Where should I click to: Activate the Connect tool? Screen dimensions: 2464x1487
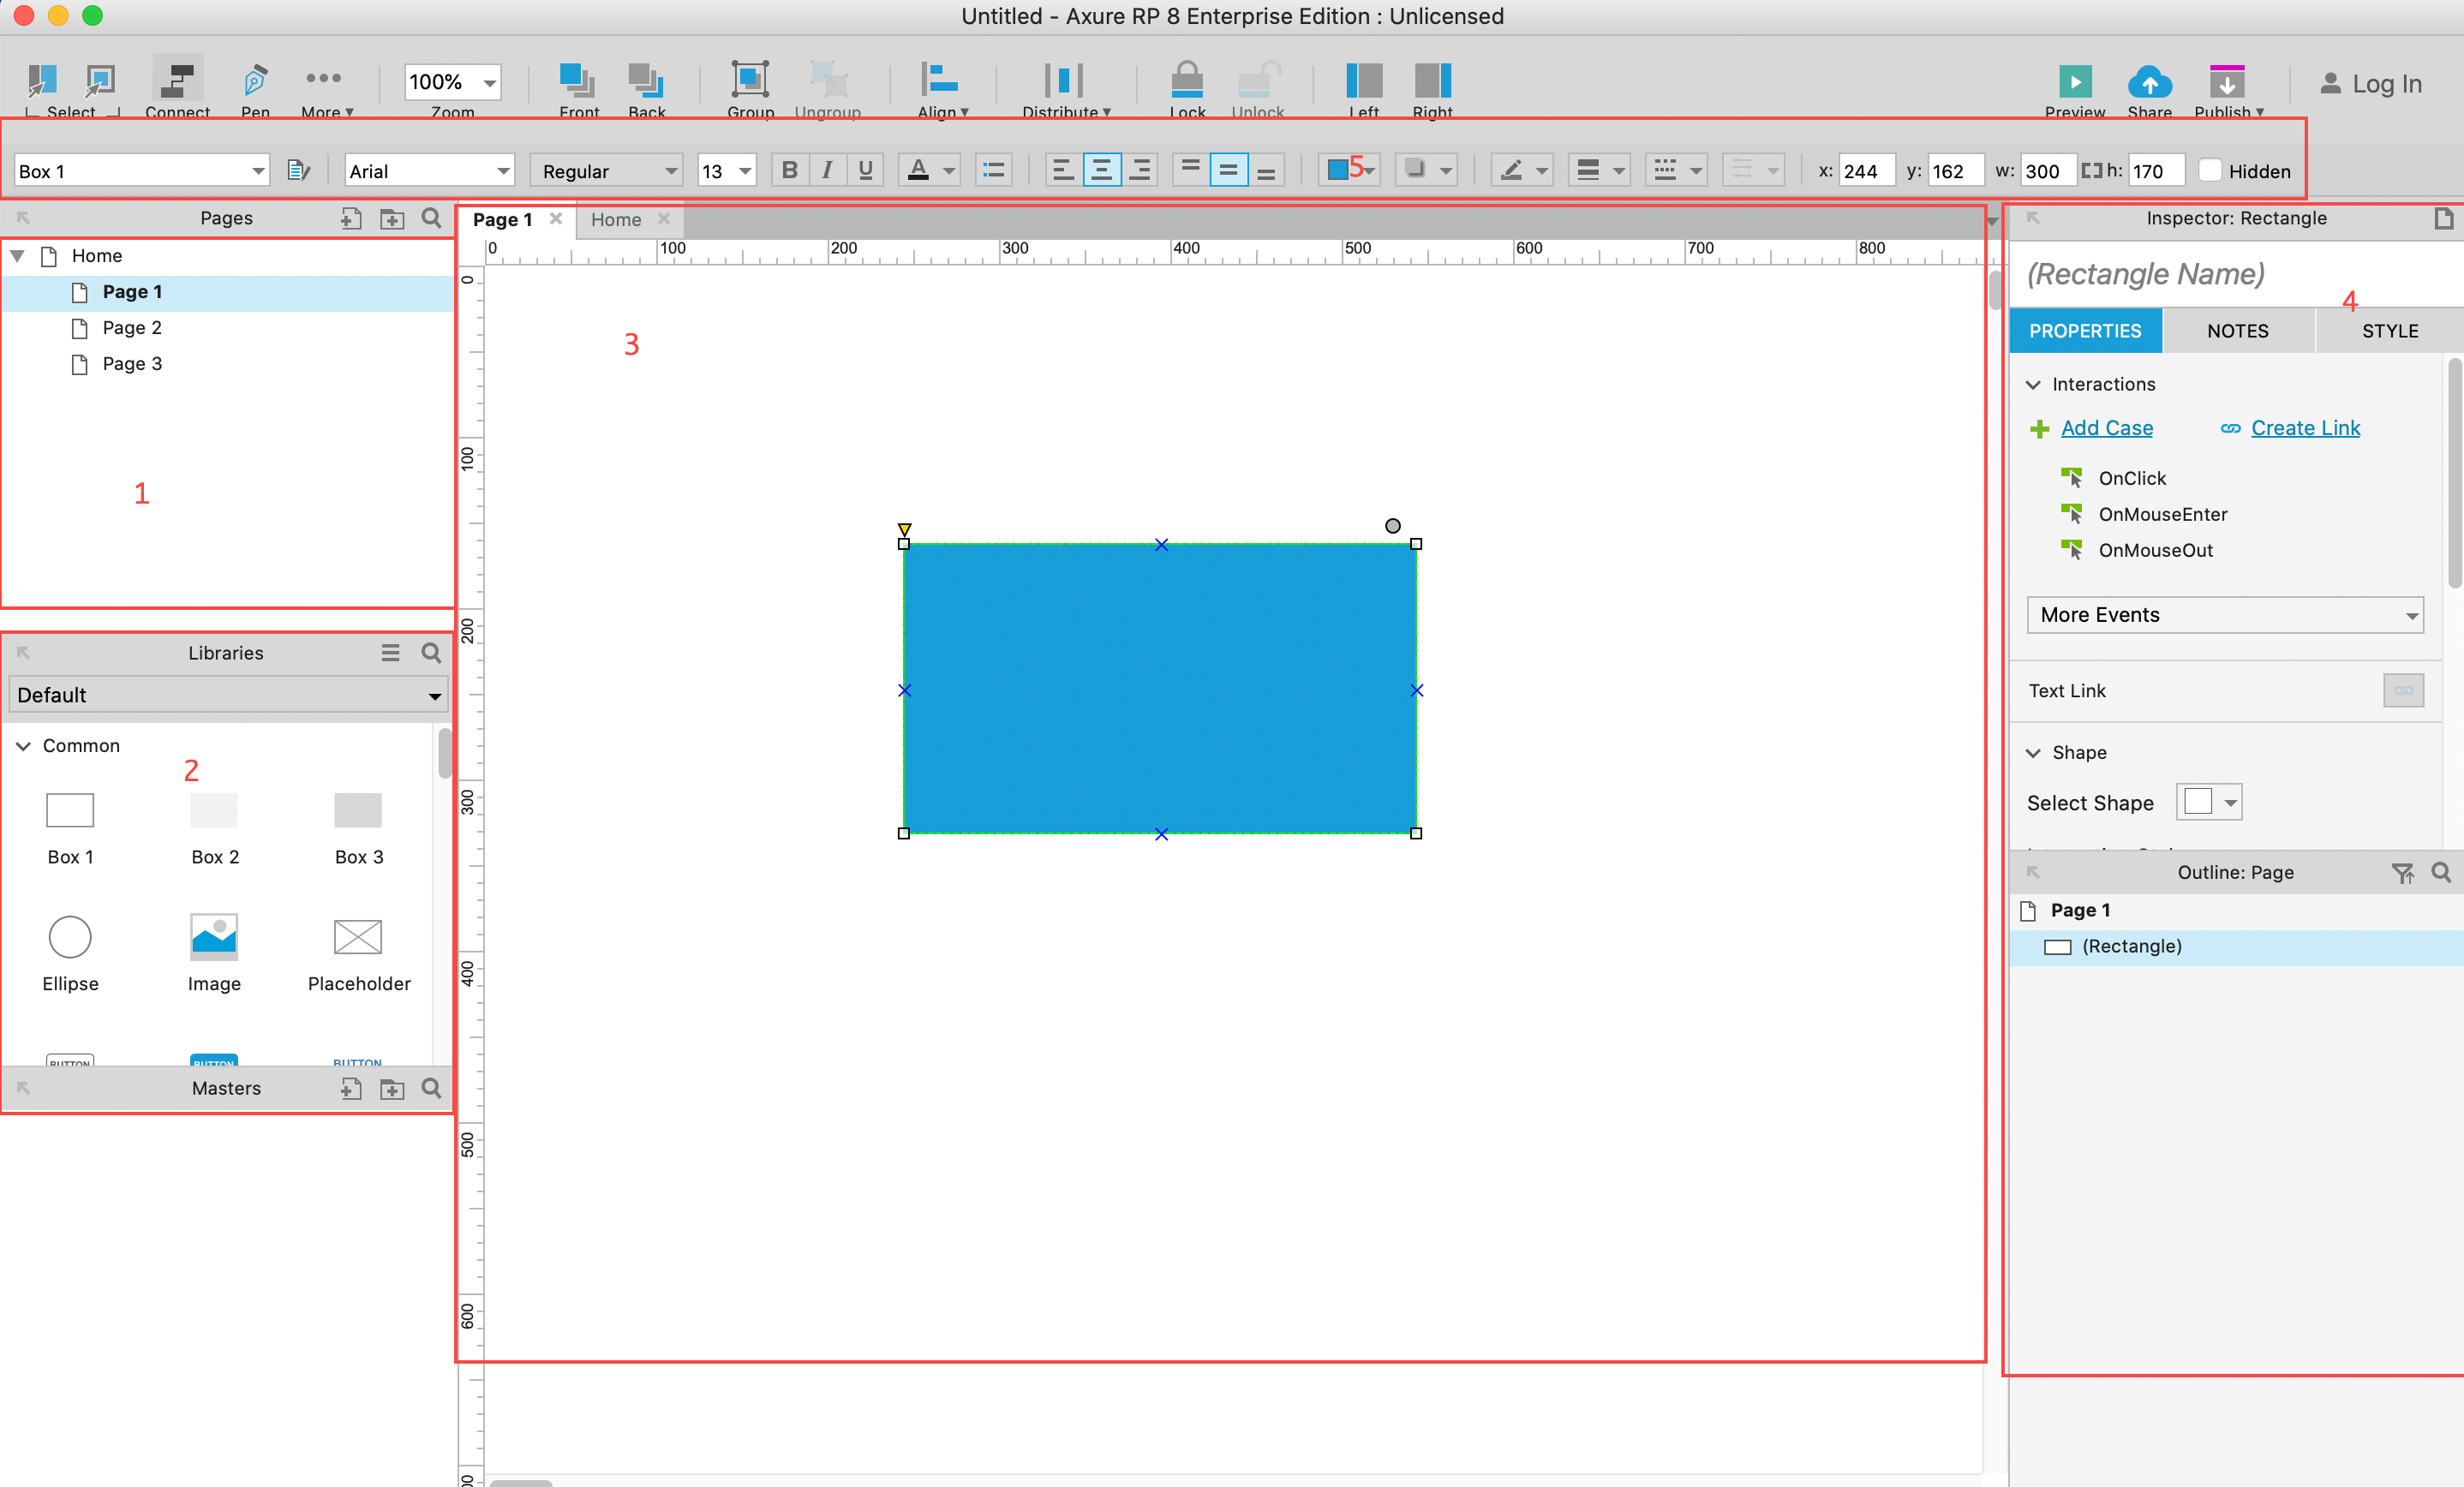click(177, 80)
